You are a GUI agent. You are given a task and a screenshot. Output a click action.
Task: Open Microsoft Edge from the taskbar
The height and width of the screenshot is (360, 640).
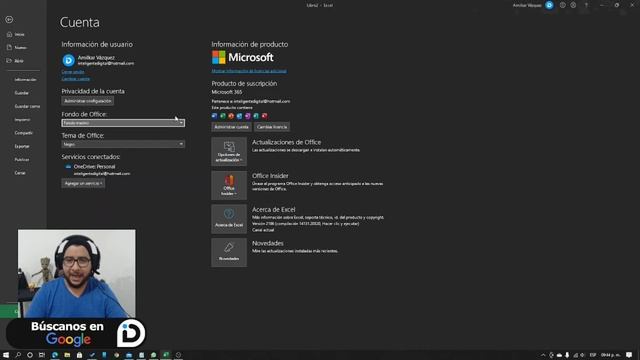[x=55, y=355]
